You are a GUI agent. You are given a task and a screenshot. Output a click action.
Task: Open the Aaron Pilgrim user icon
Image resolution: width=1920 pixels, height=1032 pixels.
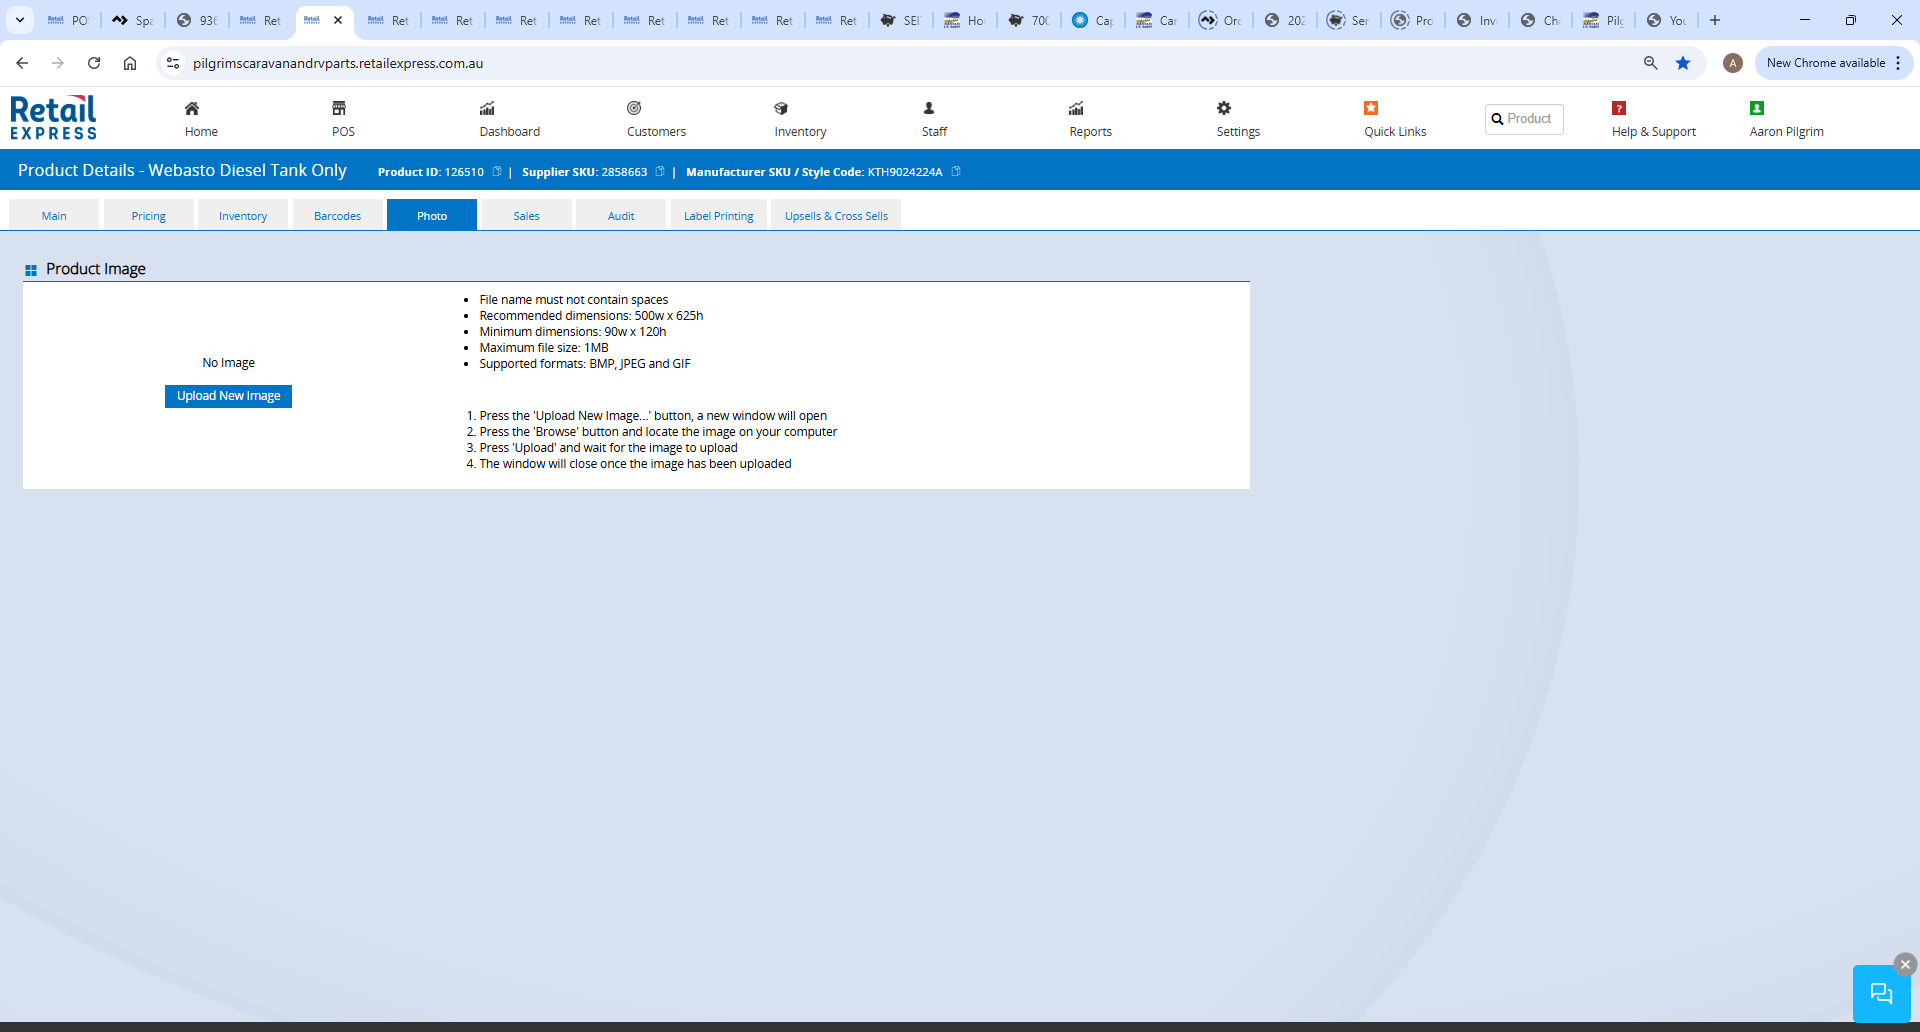(x=1757, y=108)
